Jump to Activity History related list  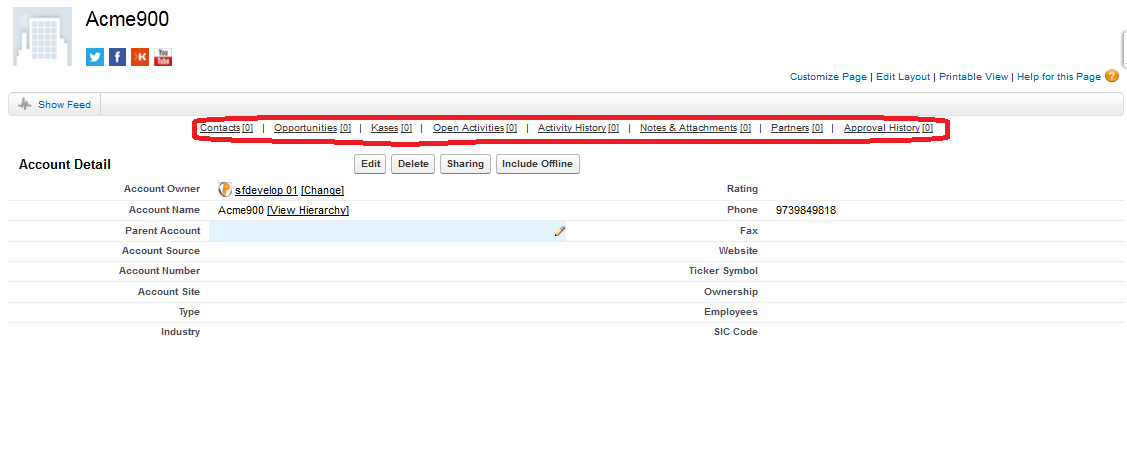tap(578, 128)
